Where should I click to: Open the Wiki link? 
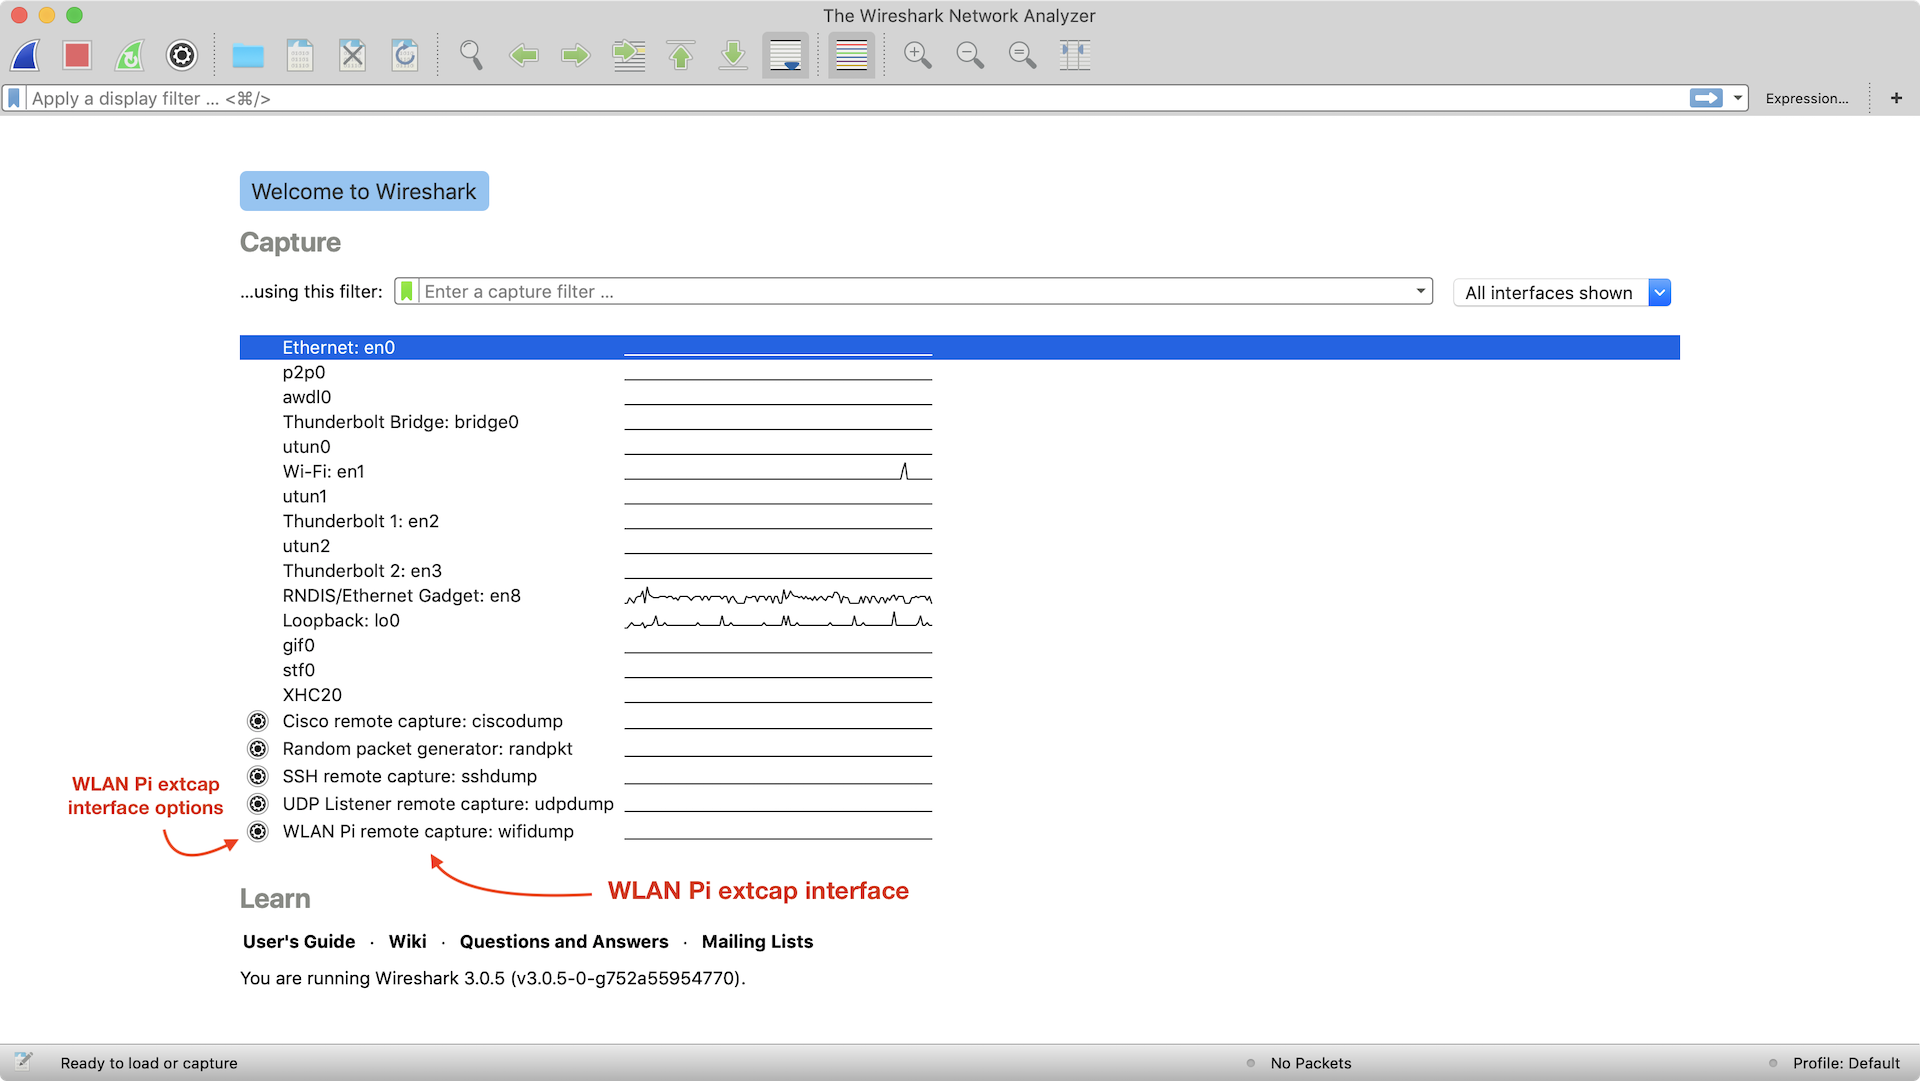(x=407, y=941)
